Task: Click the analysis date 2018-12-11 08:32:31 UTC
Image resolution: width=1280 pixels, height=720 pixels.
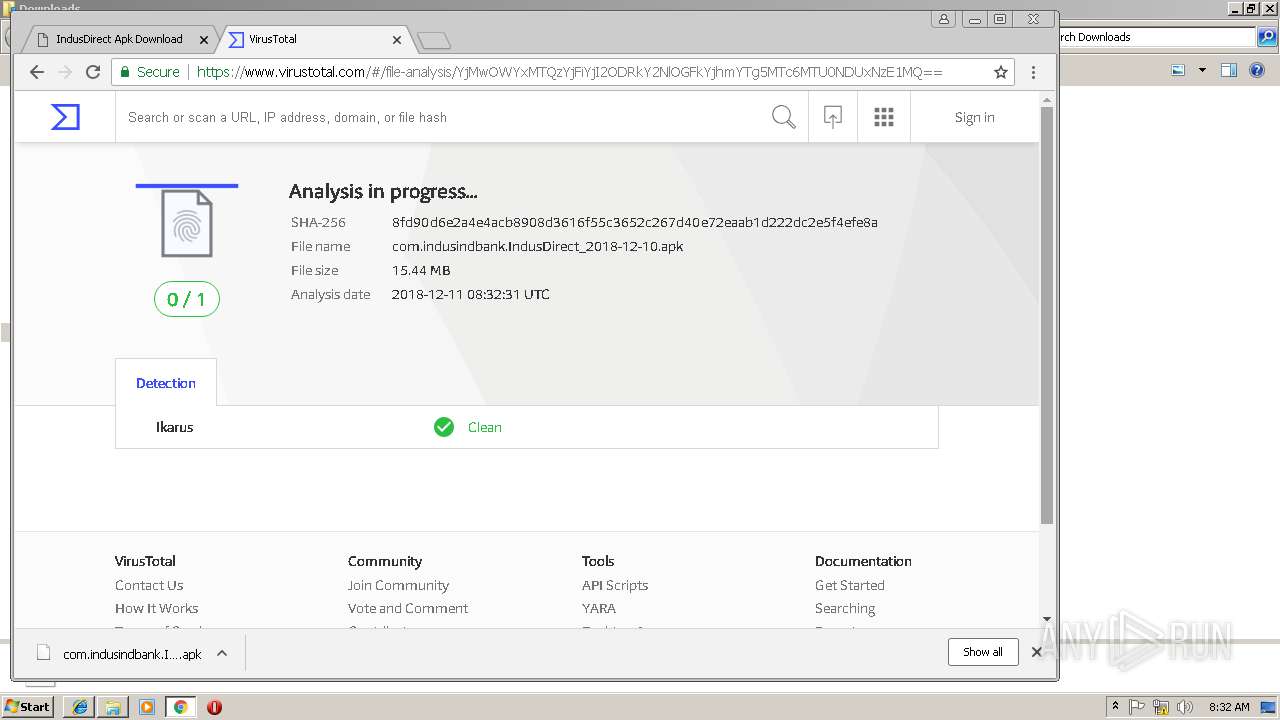Action: pyautogui.click(x=471, y=294)
